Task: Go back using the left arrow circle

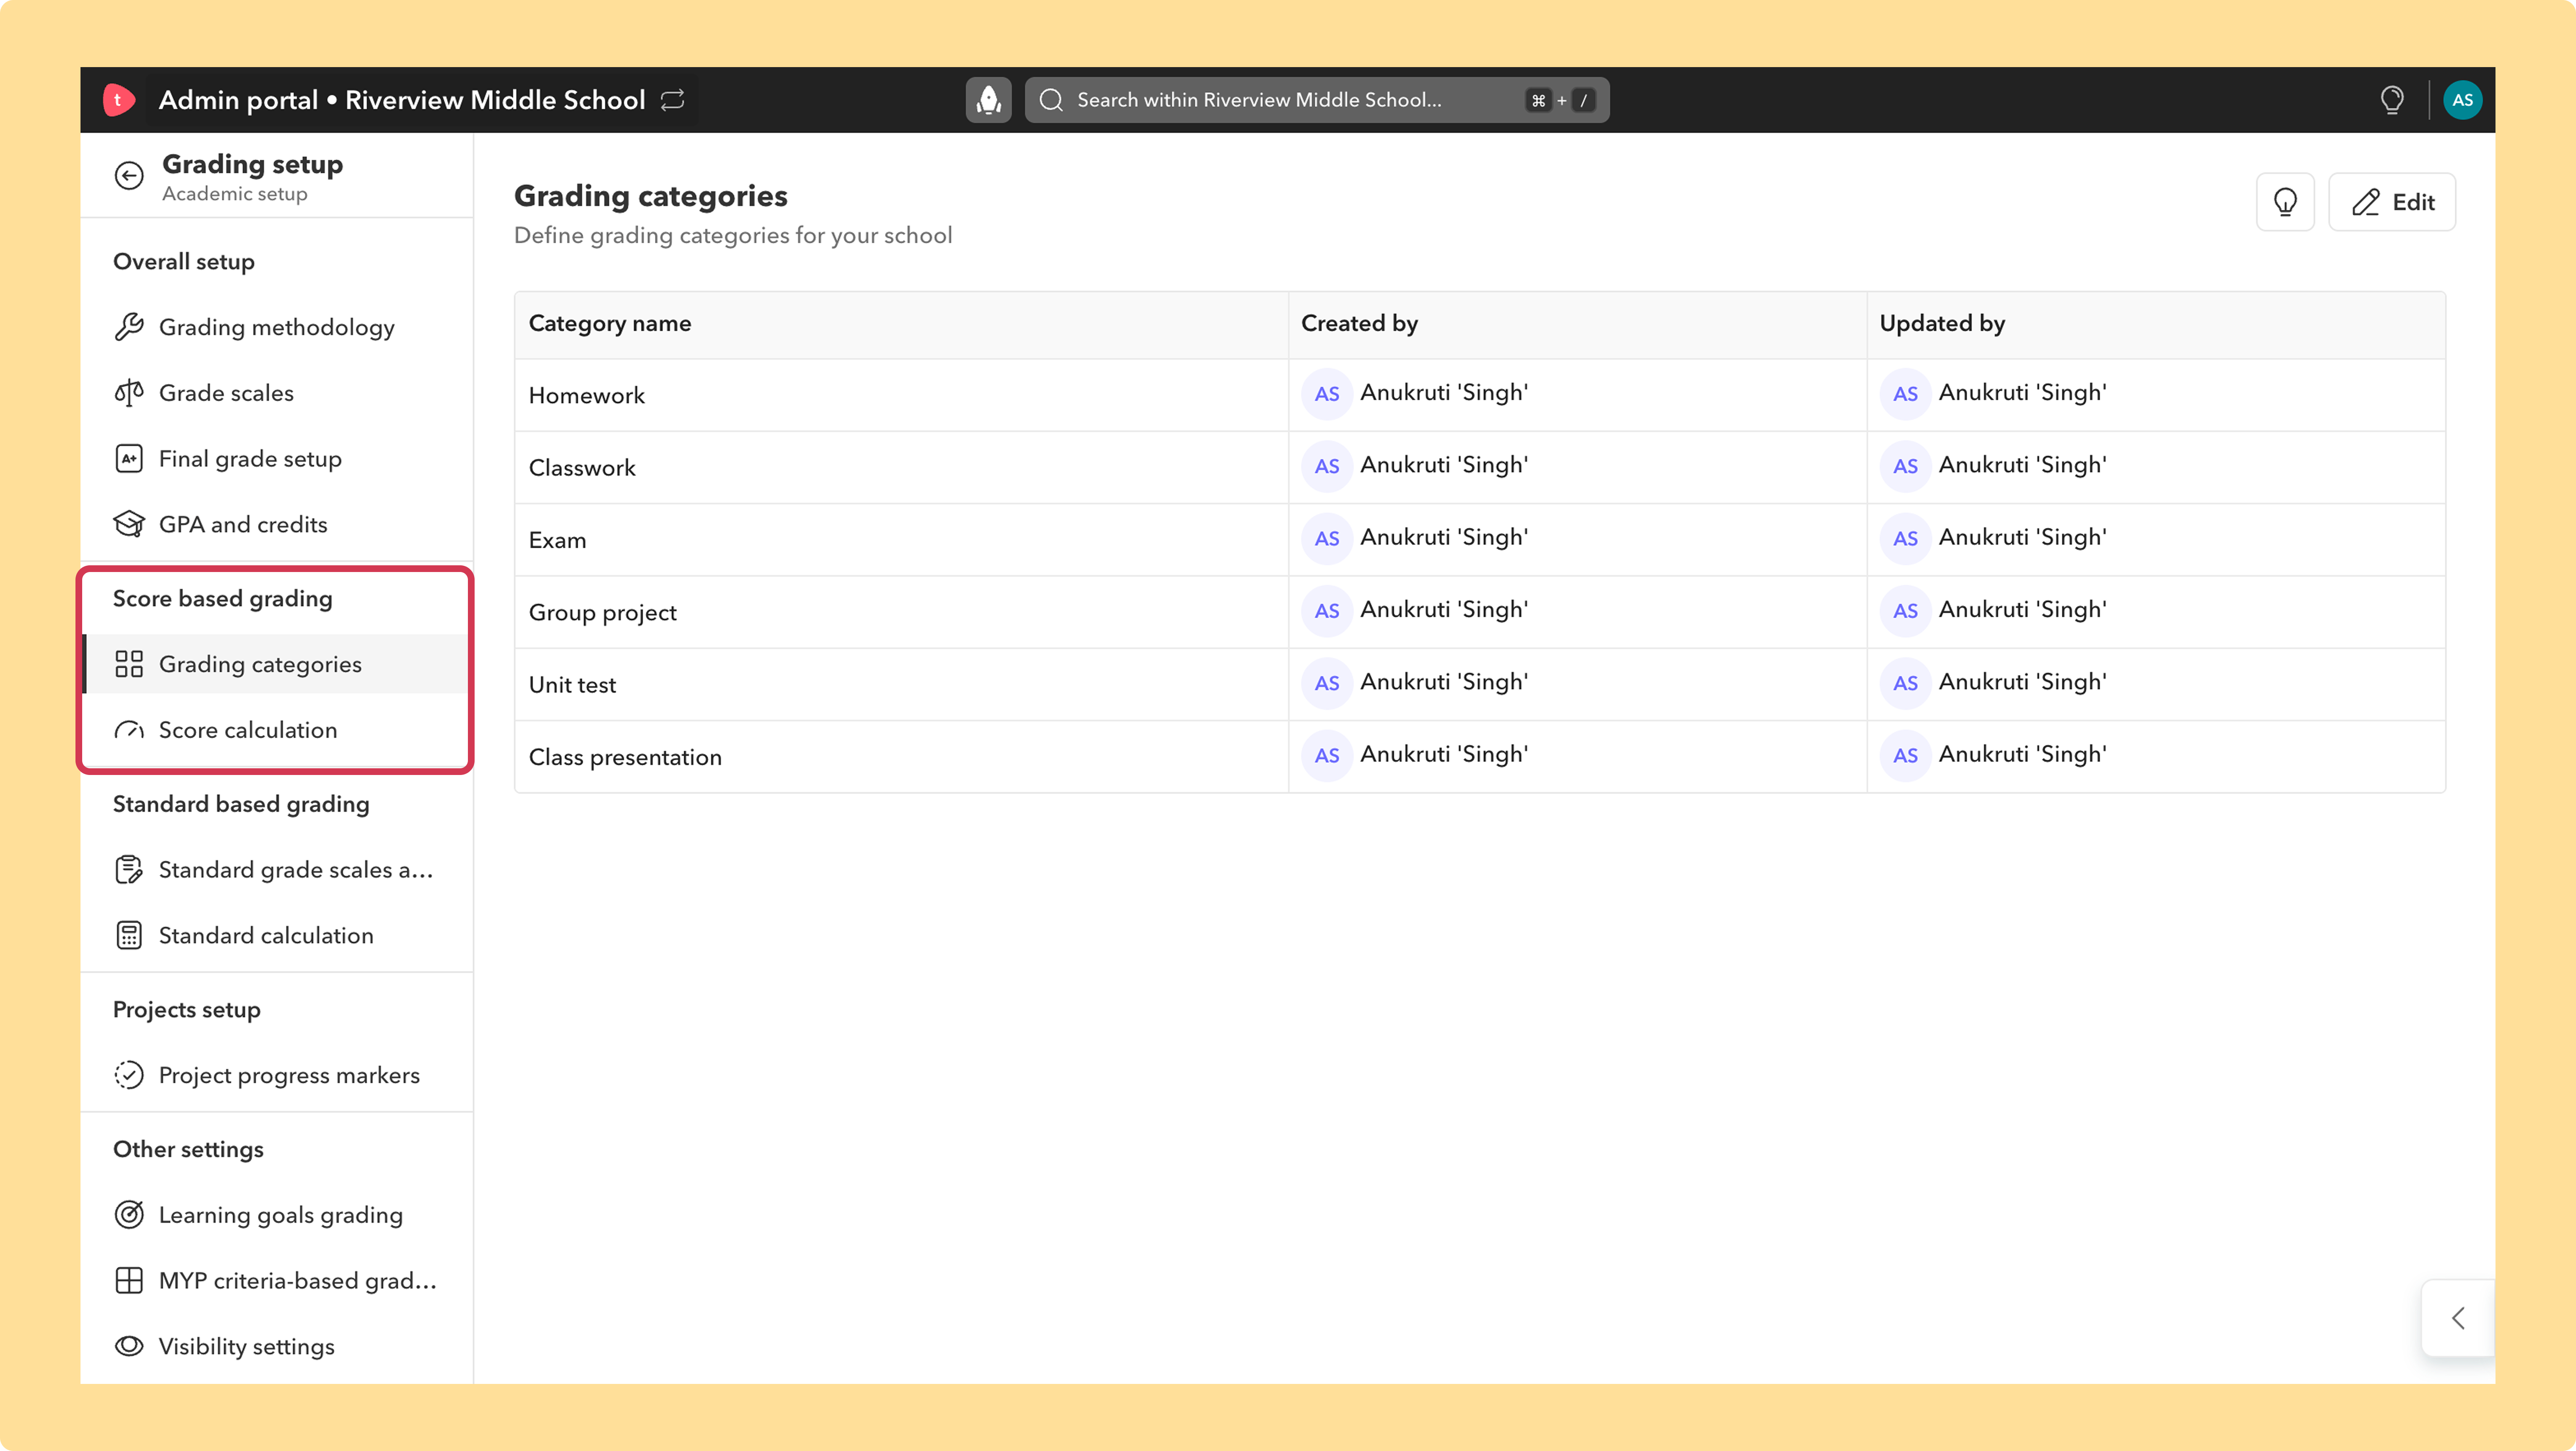Action: pyautogui.click(x=129, y=176)
